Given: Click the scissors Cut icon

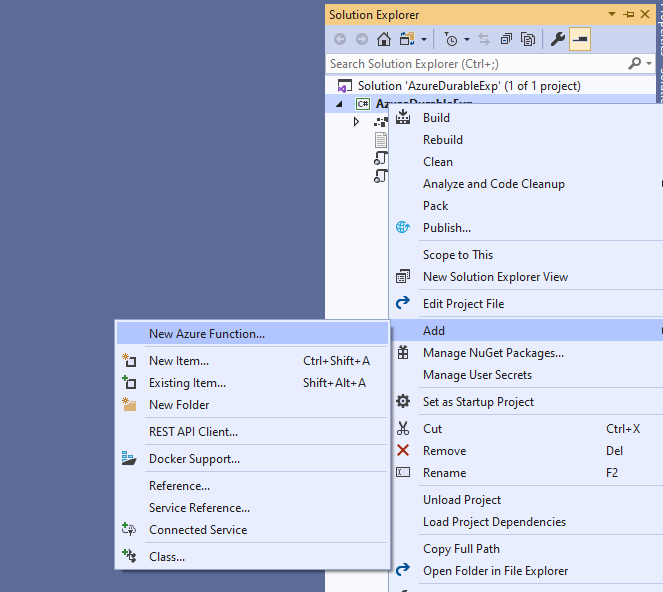Looking at the screenshot, I should [x=403, y=429].
